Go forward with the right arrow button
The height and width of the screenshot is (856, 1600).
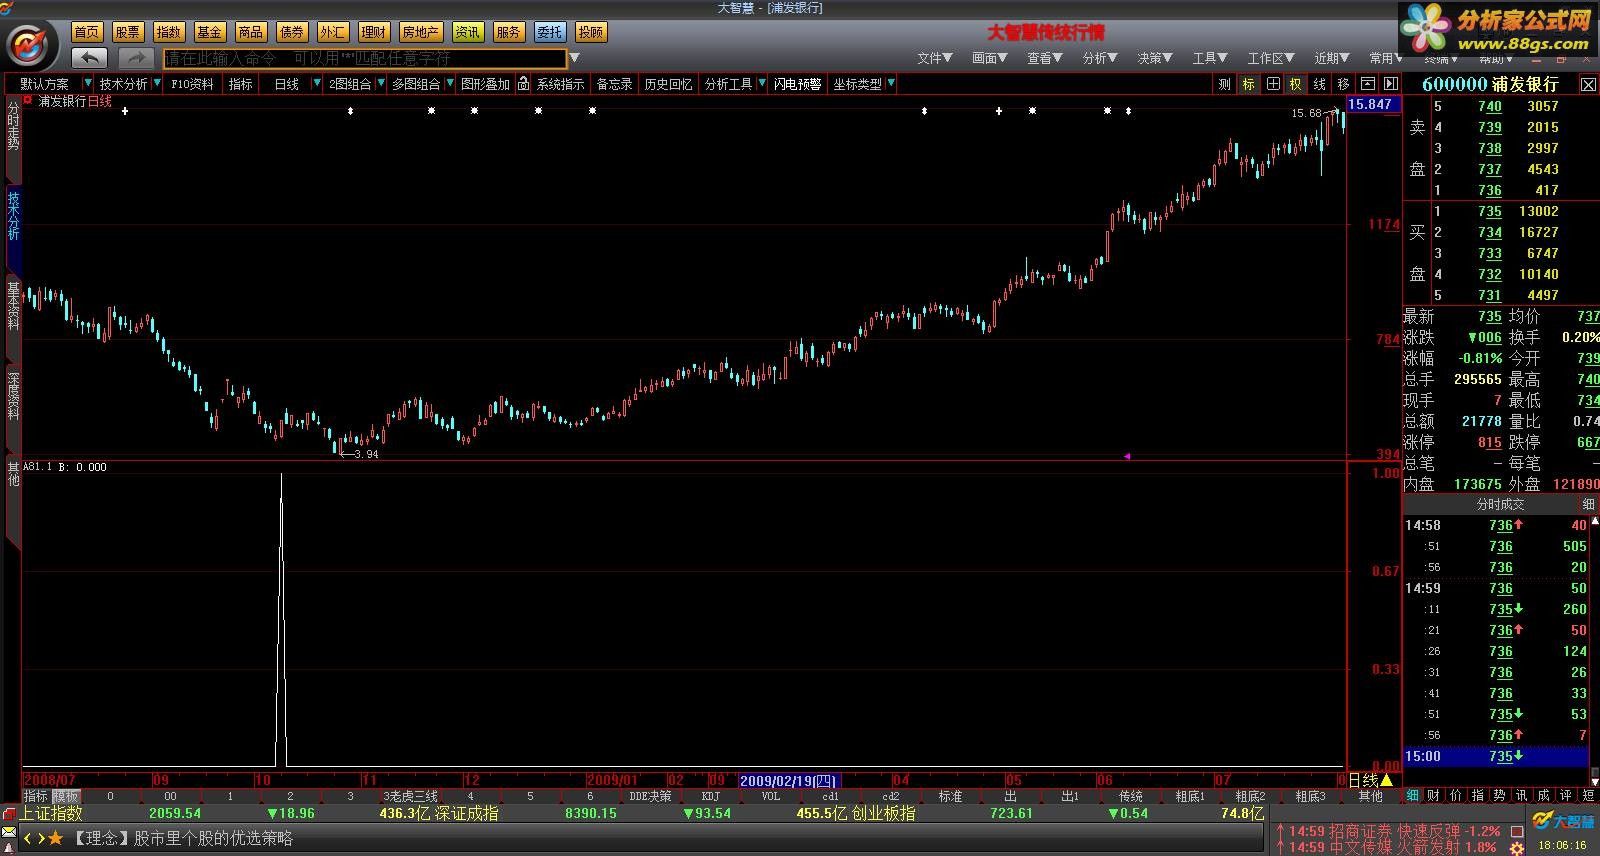pos(136,58)
